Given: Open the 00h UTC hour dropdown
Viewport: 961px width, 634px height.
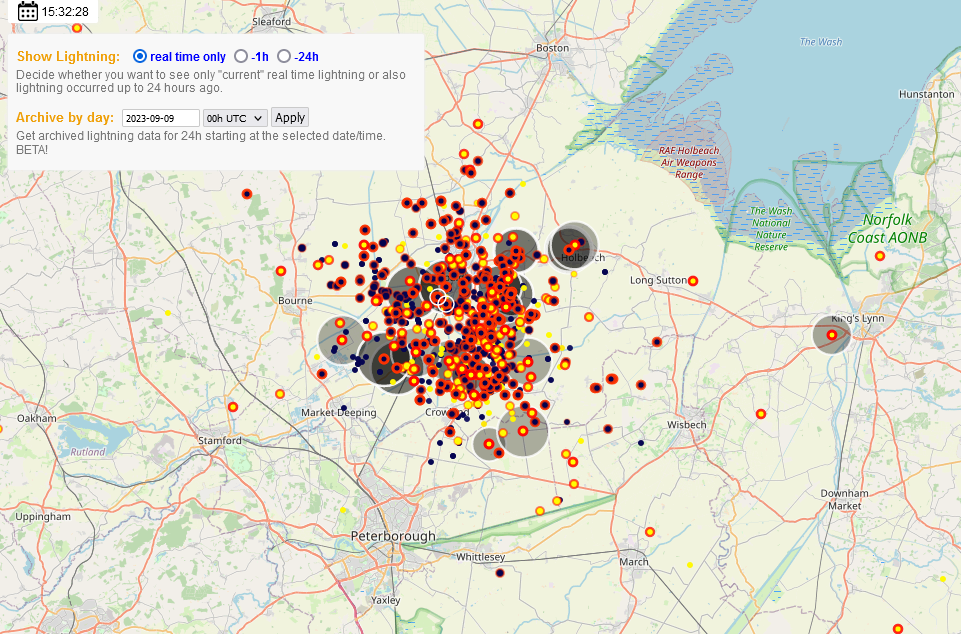Looking at the screenshot, I should click(235, 118).
